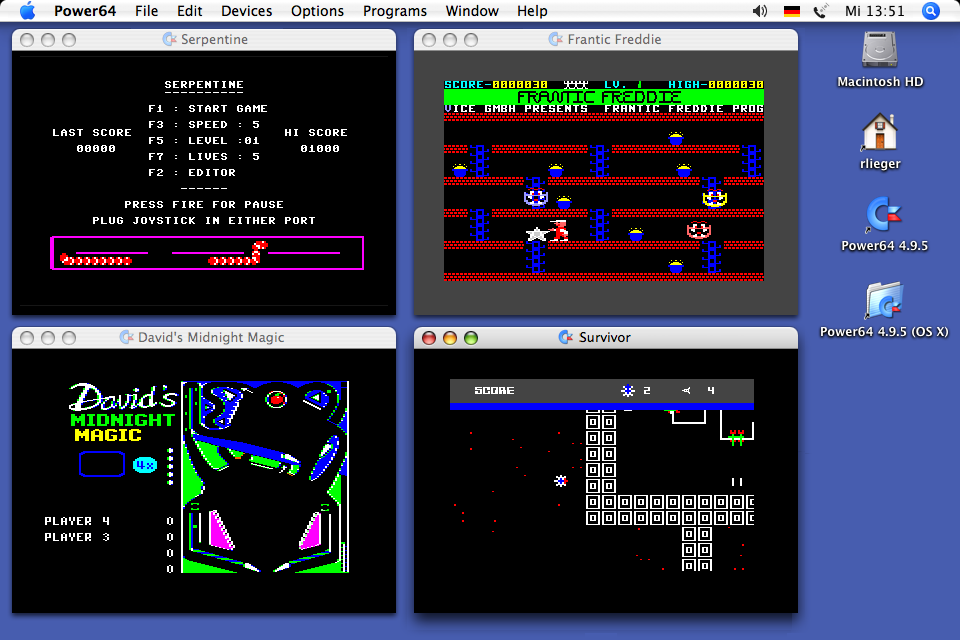The image size is (960, 640).
Task: Open the Edit menu
Action: click(x=190, y=11)
